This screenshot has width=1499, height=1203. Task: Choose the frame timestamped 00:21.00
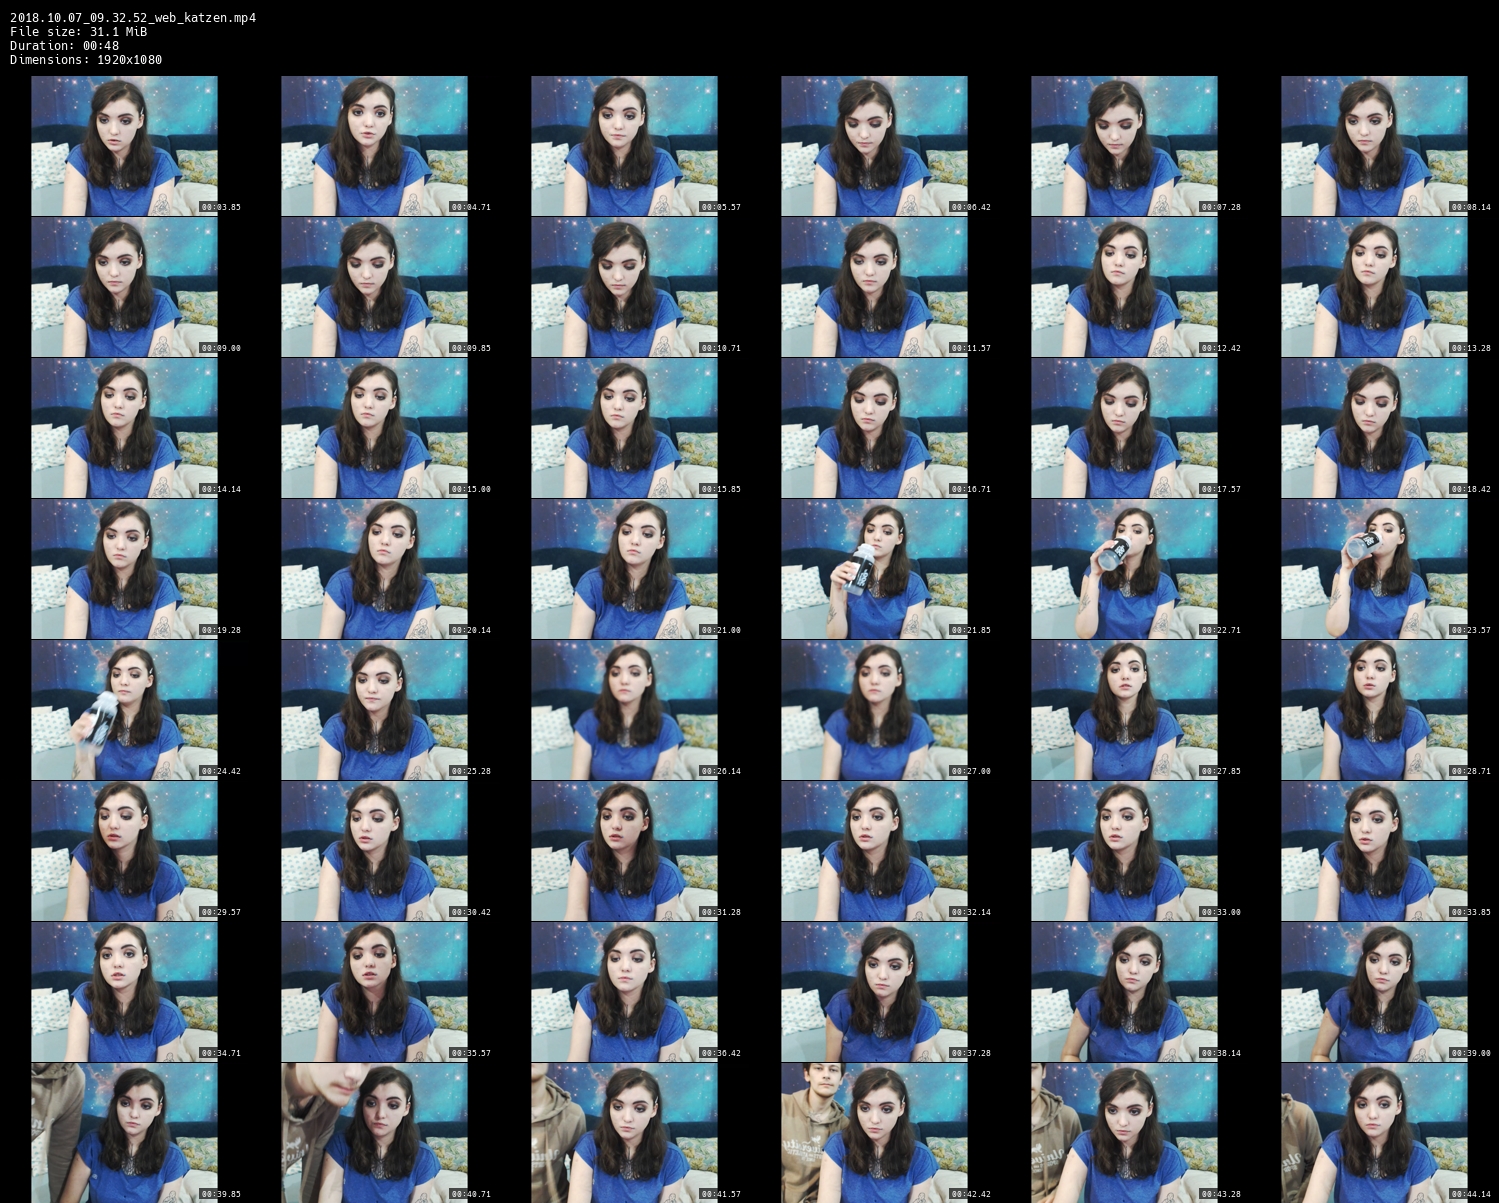tap(624, 569)
